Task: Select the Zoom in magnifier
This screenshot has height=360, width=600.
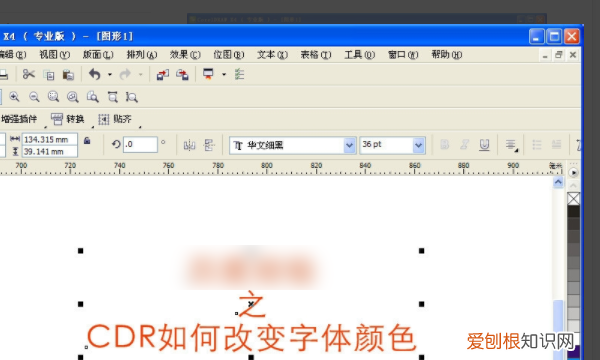Action: (15, 97)
